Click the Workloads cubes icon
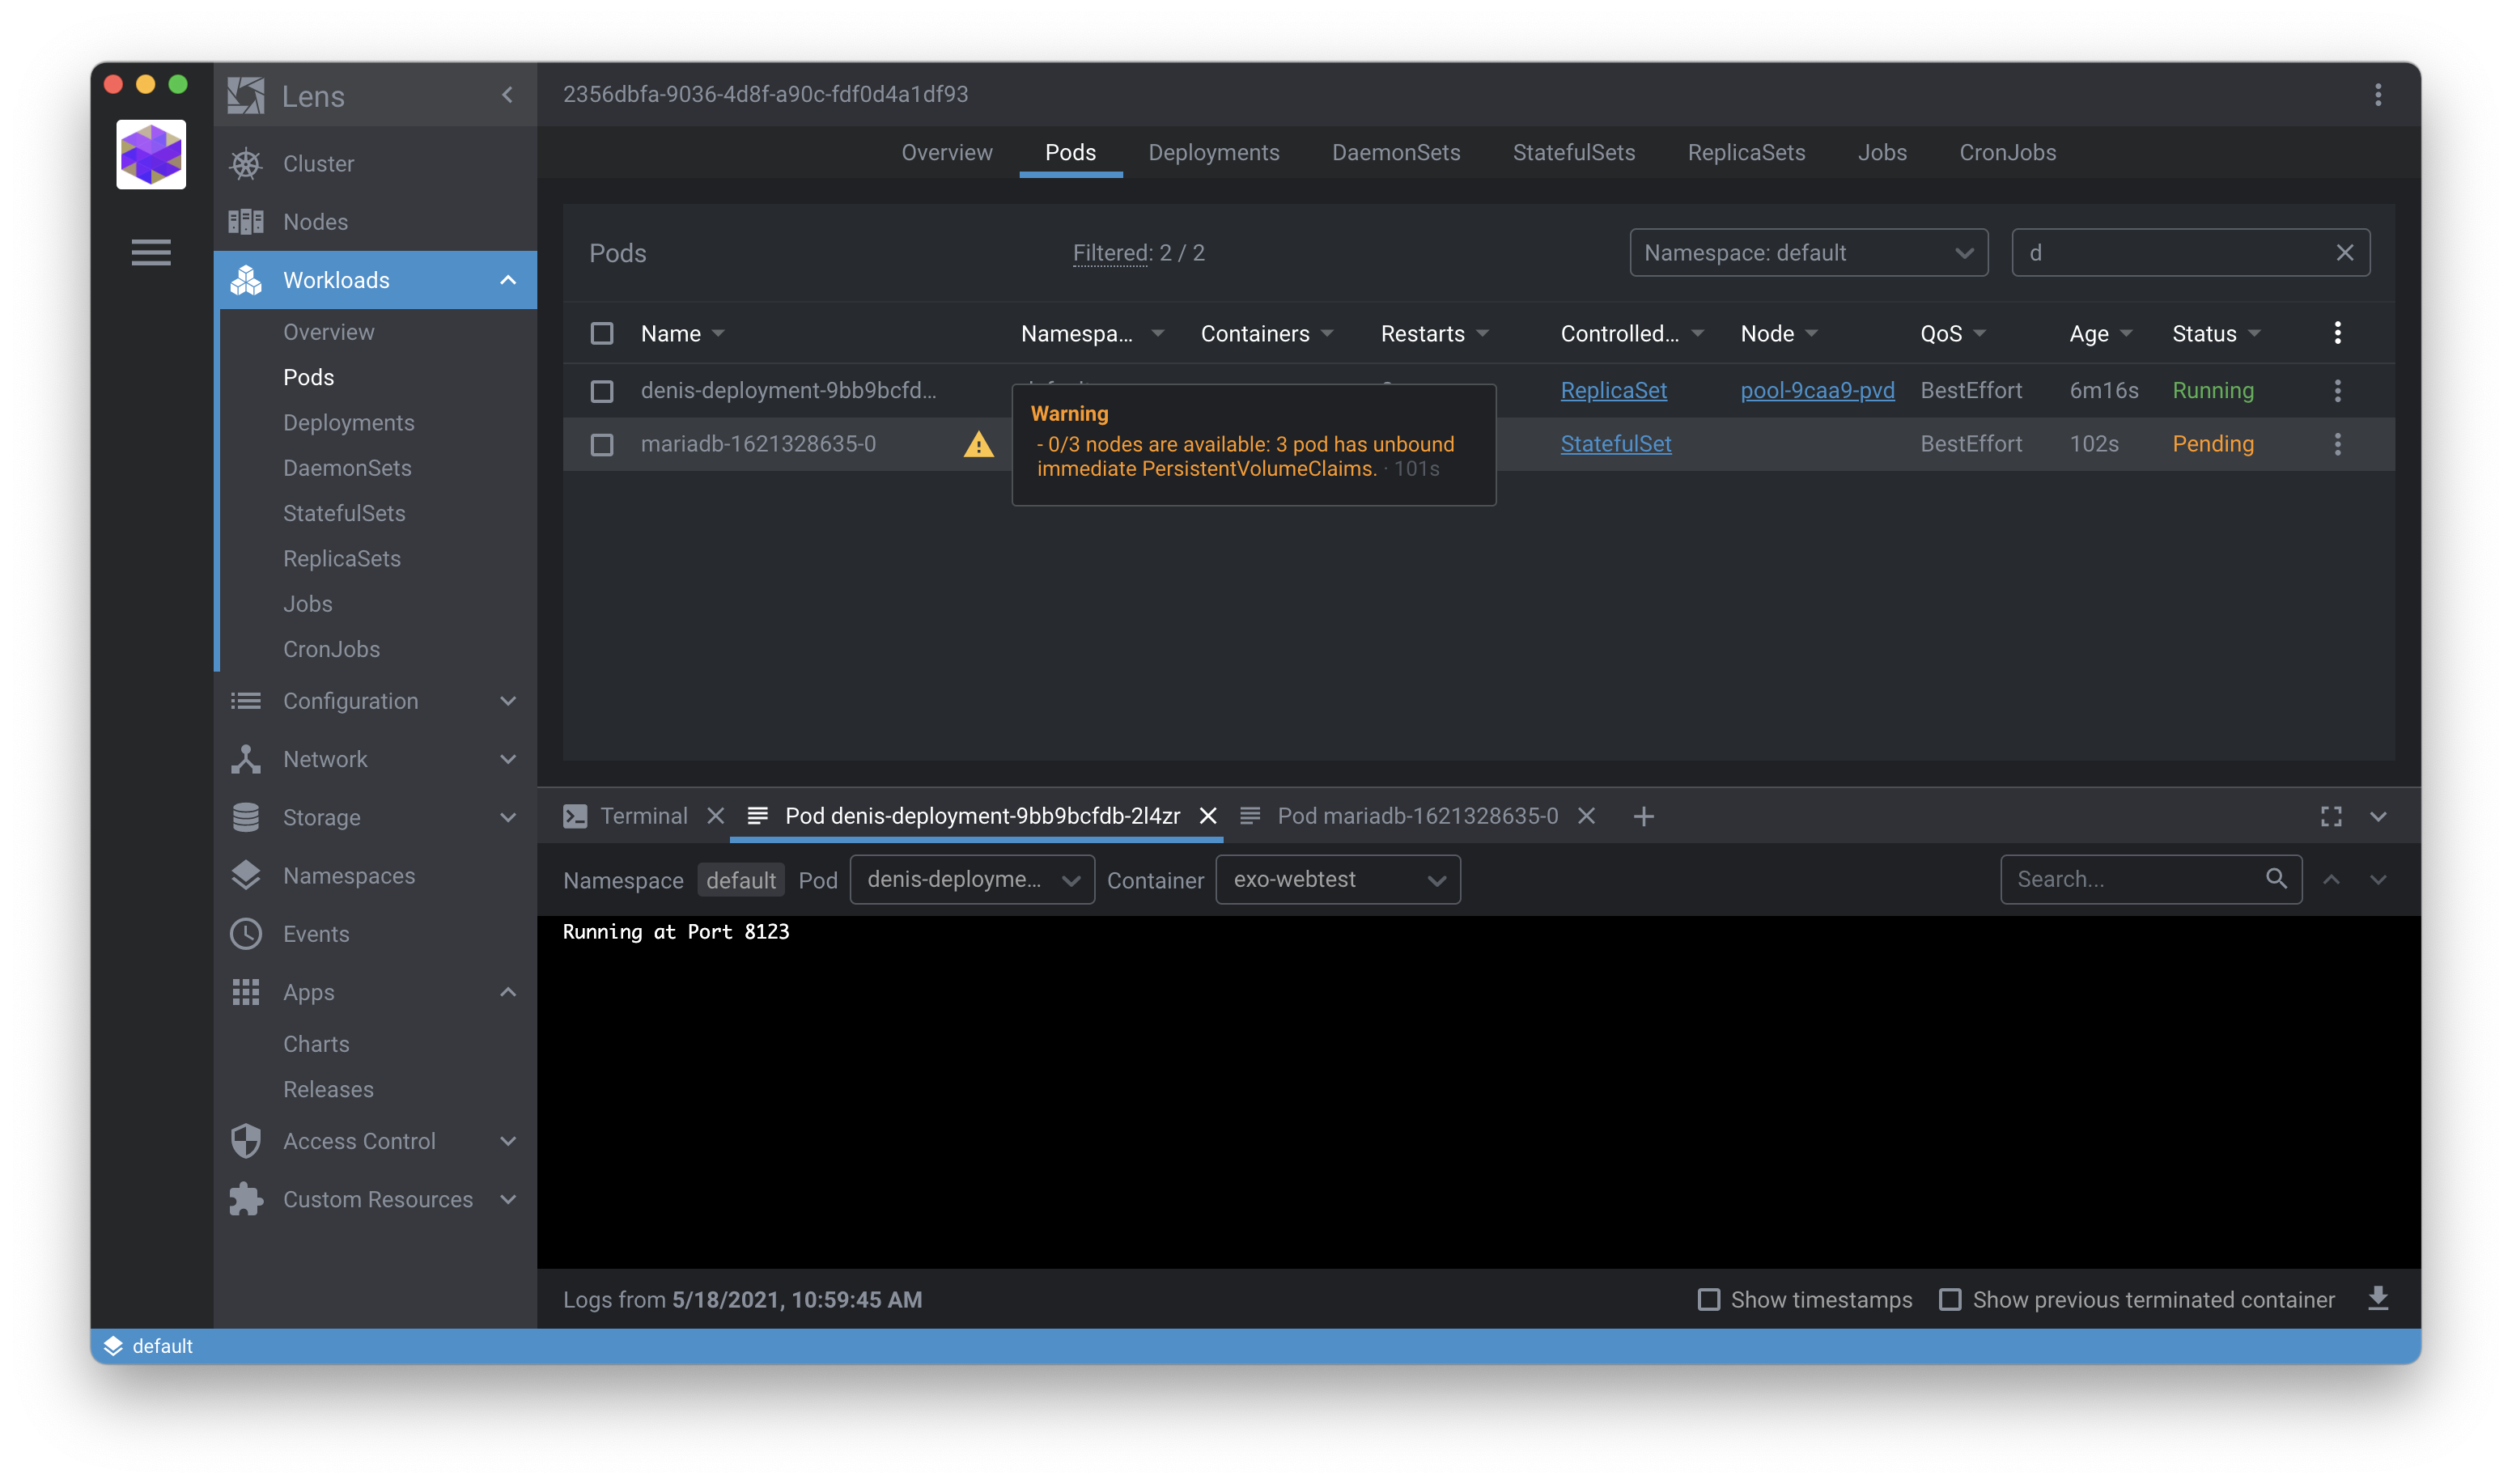The width and height of the screenshot is (2512, 1484). pyautogui.click(x=246, y=280)
